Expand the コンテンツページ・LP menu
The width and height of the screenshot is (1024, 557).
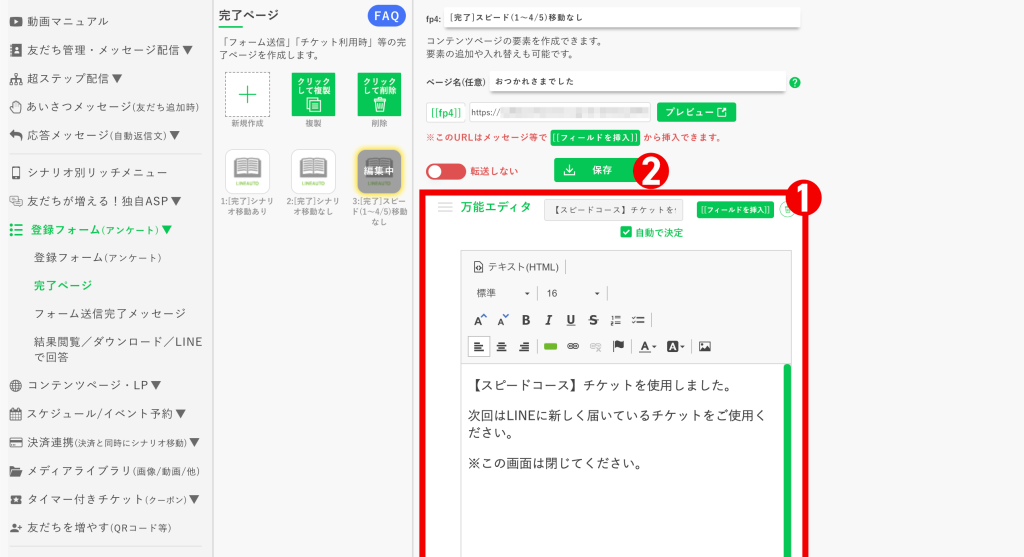pos(86,385)
